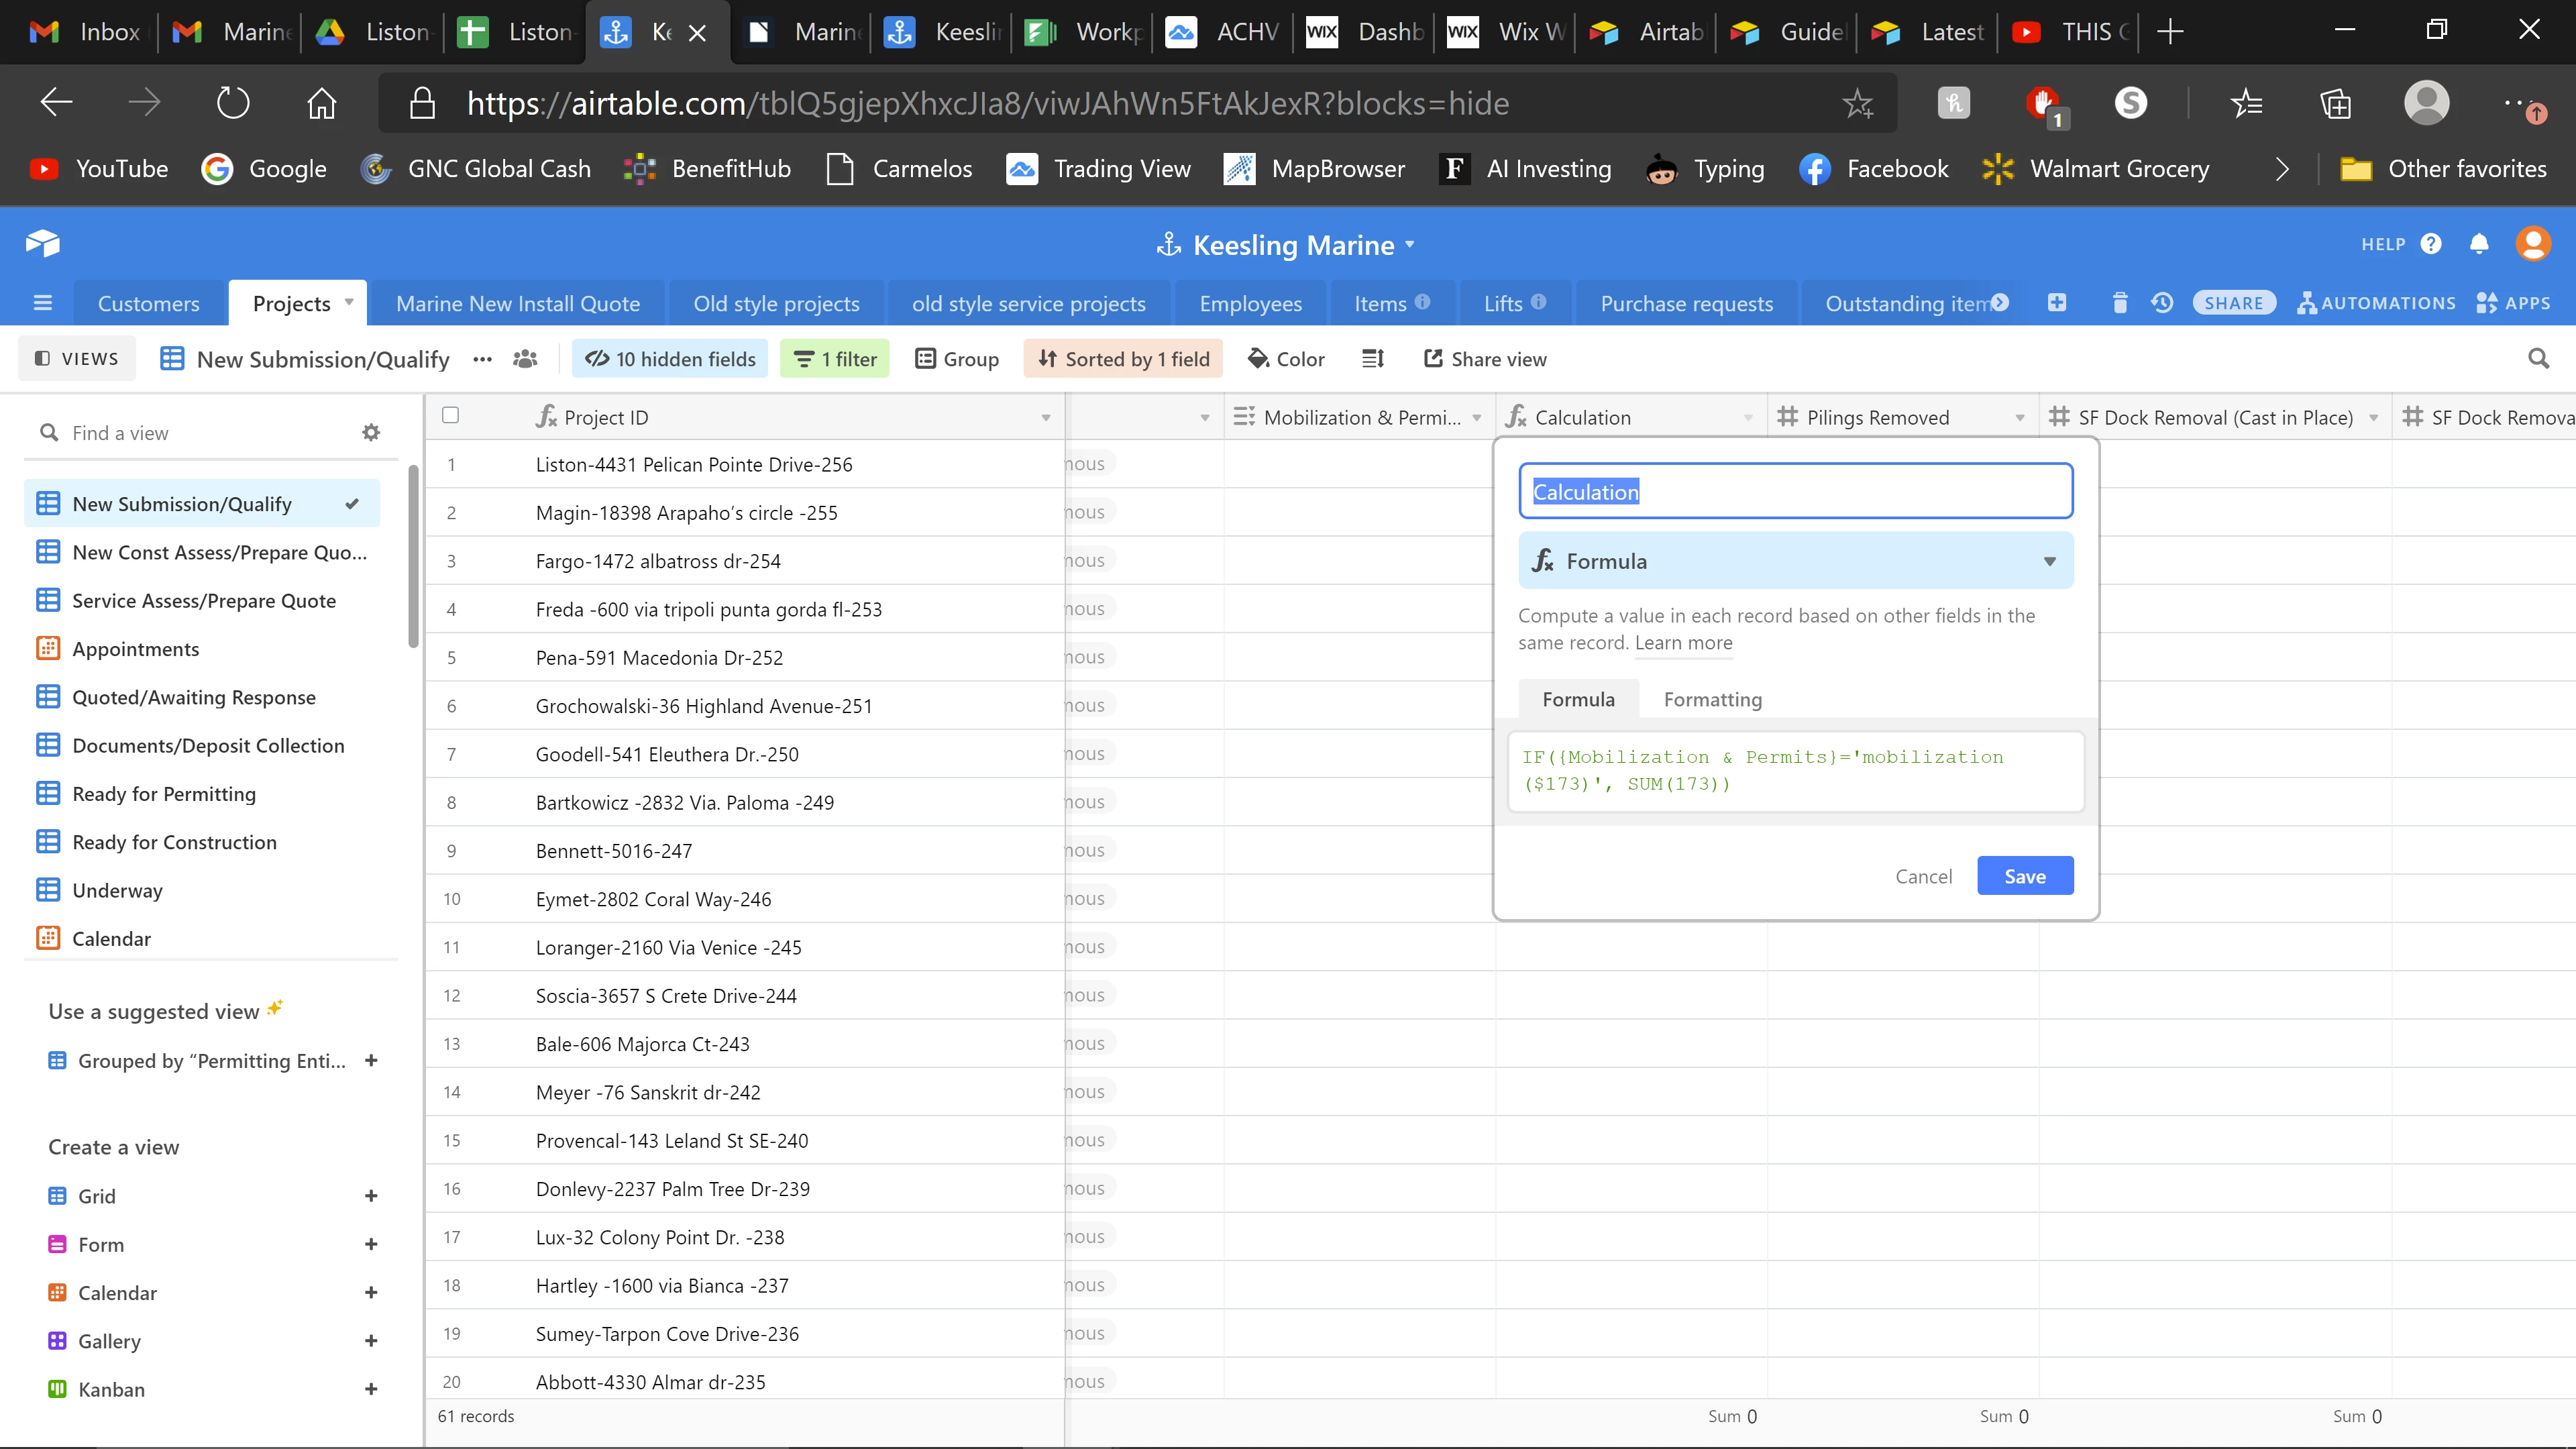Cancel the field edit dialog

(x=1923, y=876)
